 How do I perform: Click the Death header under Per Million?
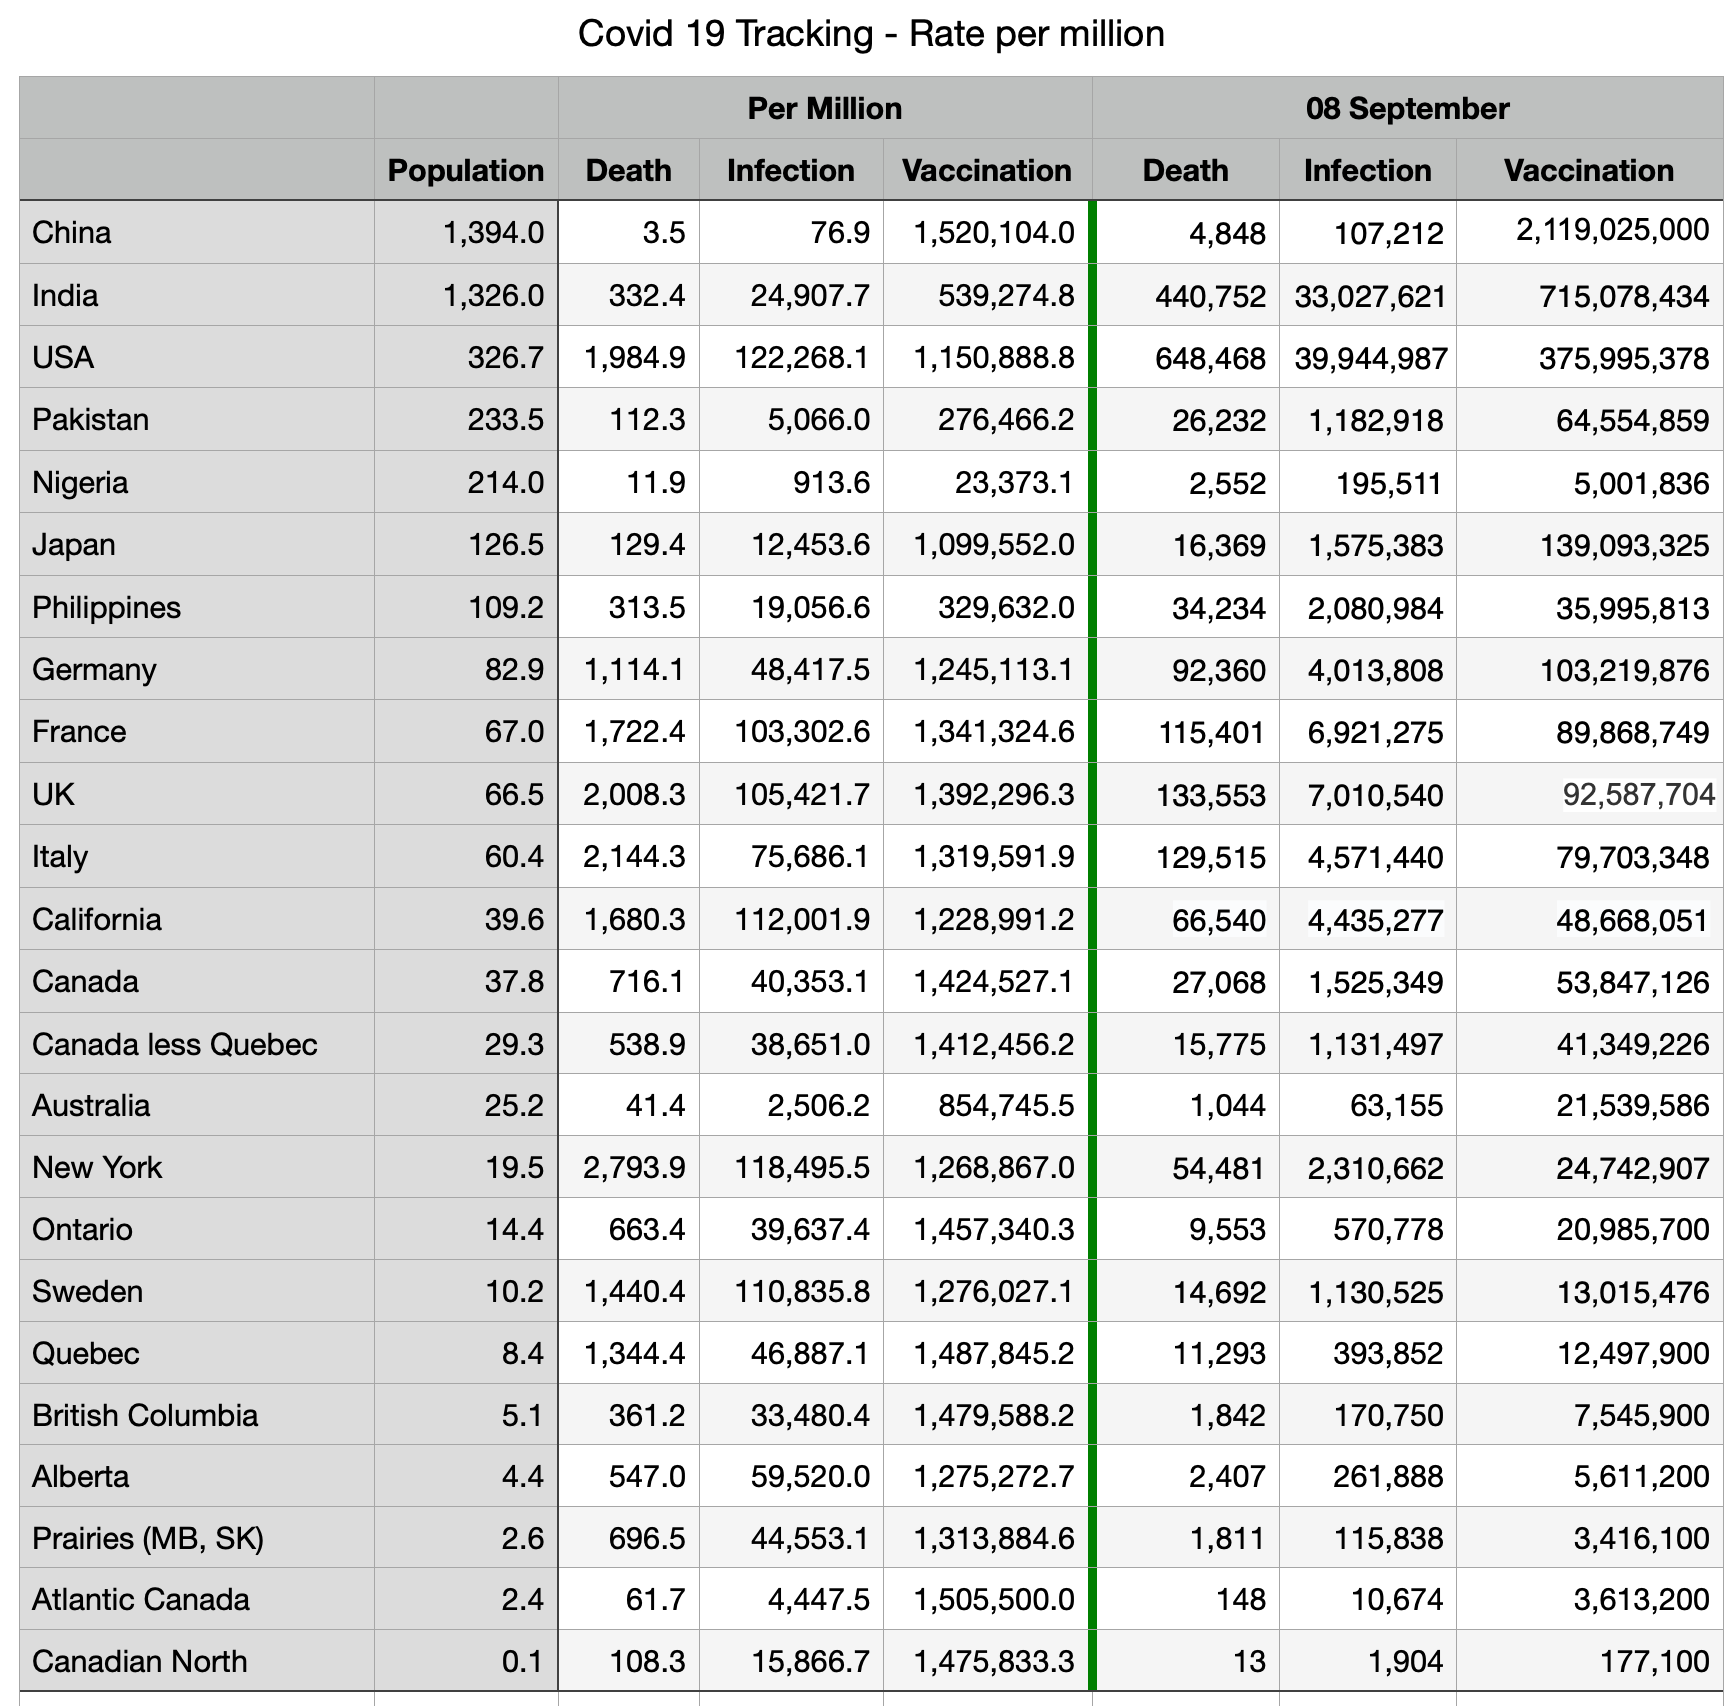628,170
